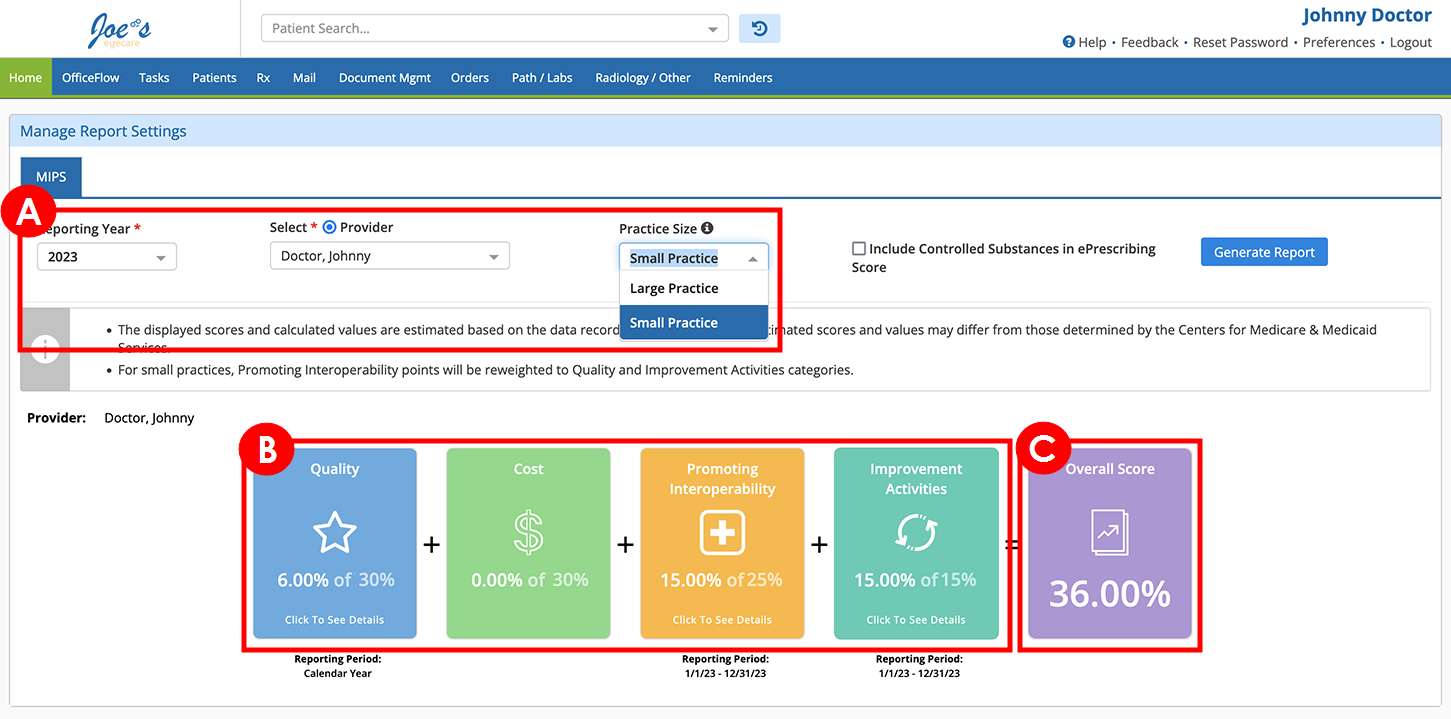Click the Quality star icon
Viewport: 1451px width, 719px height.
point(334,532)
